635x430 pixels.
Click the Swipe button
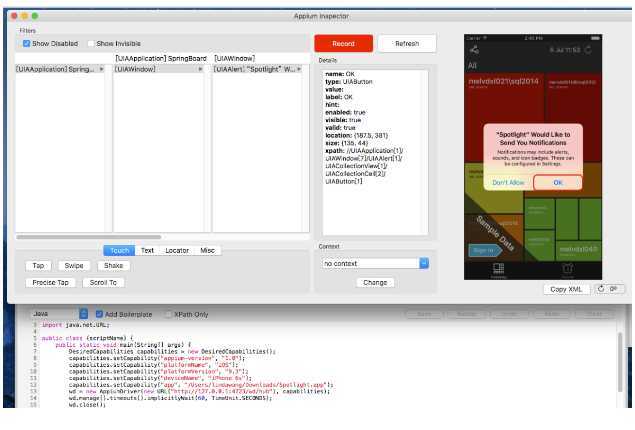[x=74, y=266]
